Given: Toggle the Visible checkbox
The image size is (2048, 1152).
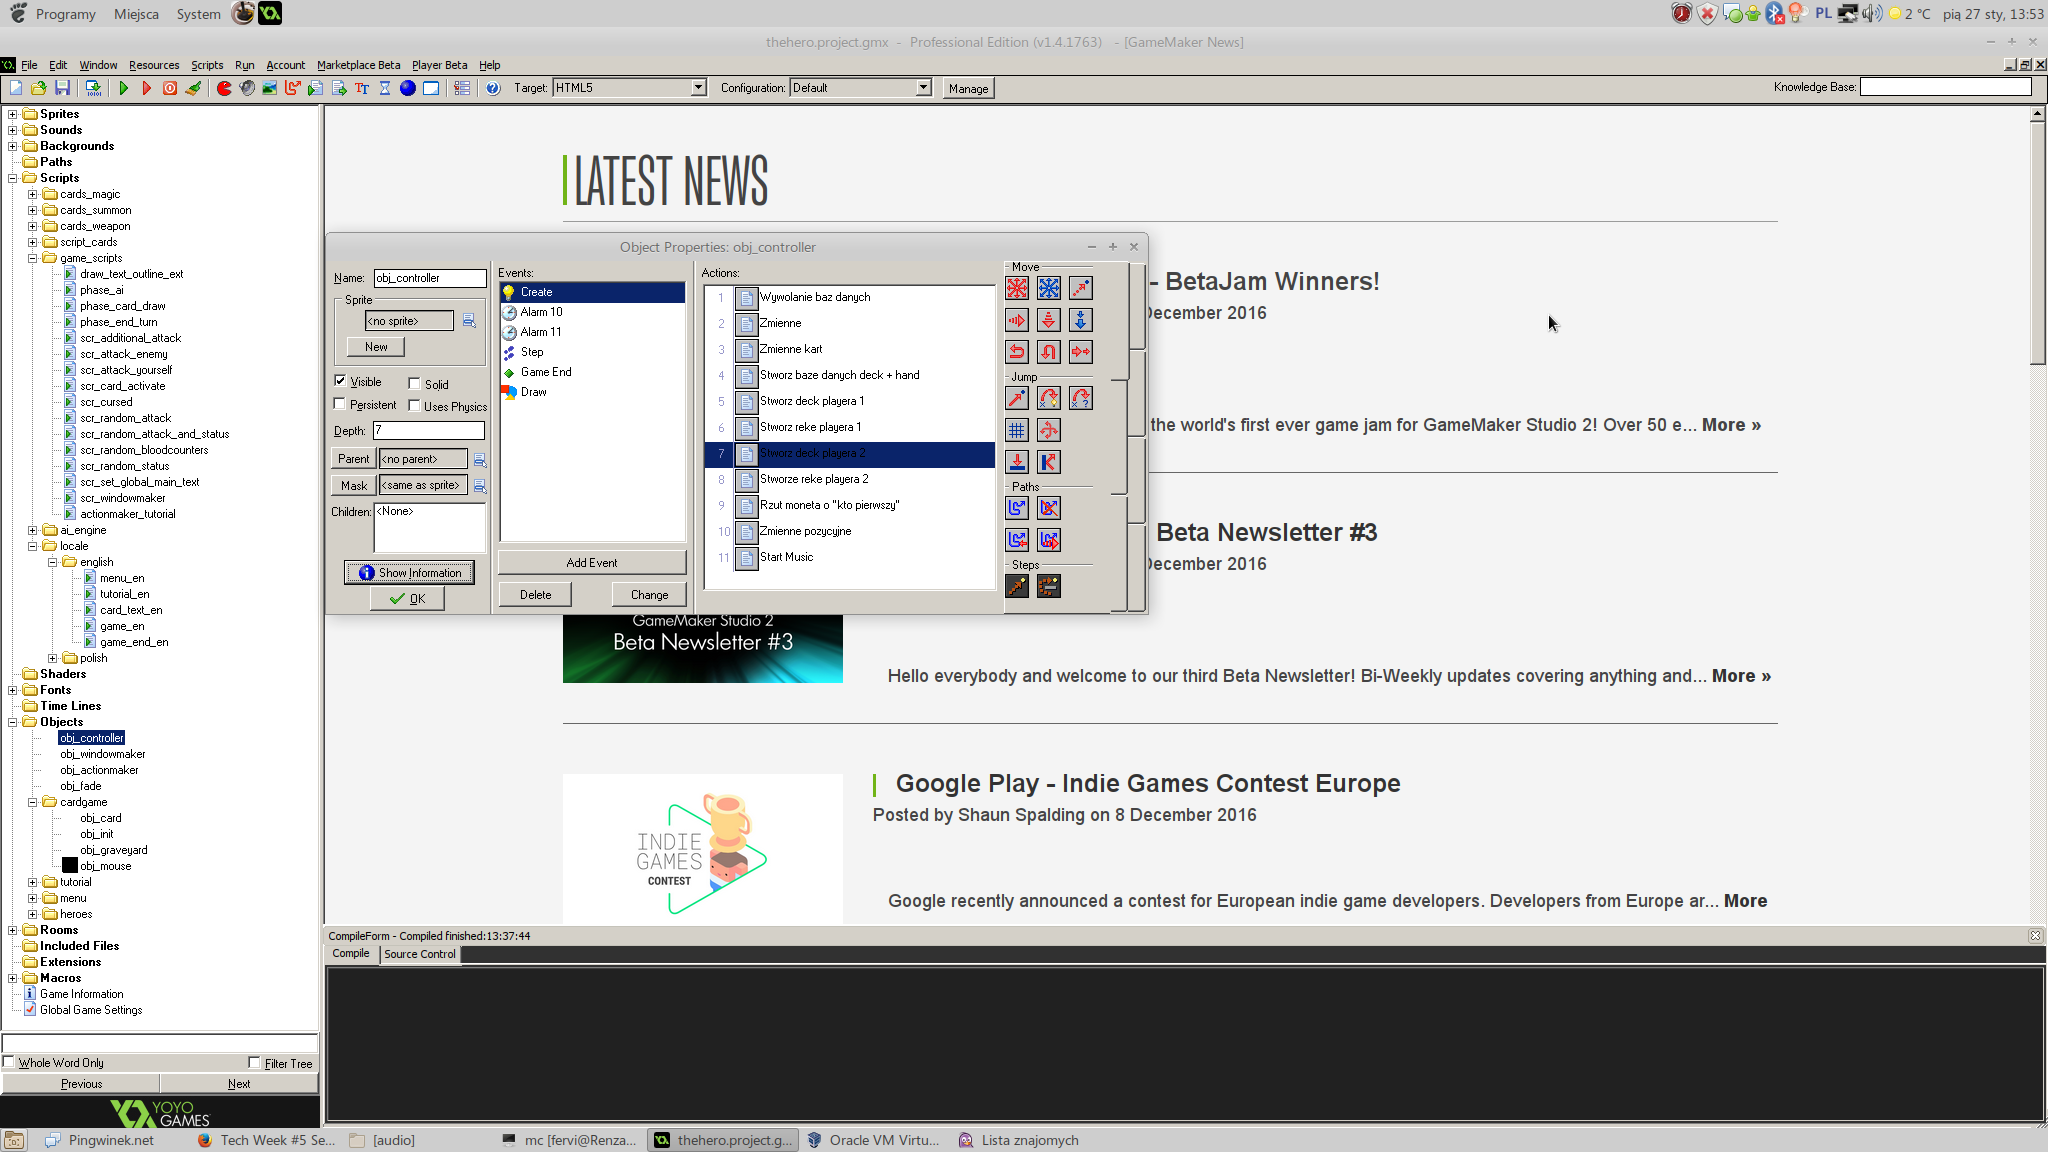Looking at the screenshot, I should click(340, 381).
